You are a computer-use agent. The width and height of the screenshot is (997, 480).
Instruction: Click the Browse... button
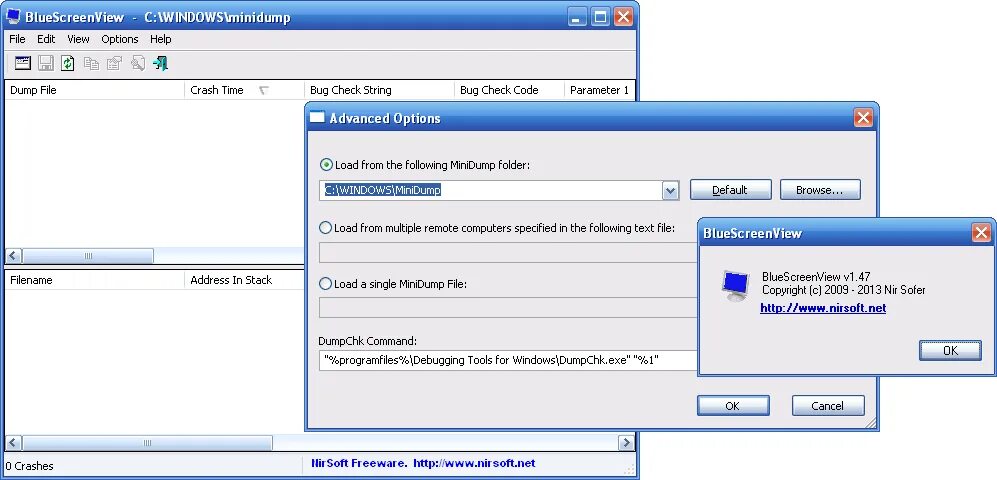820,190
